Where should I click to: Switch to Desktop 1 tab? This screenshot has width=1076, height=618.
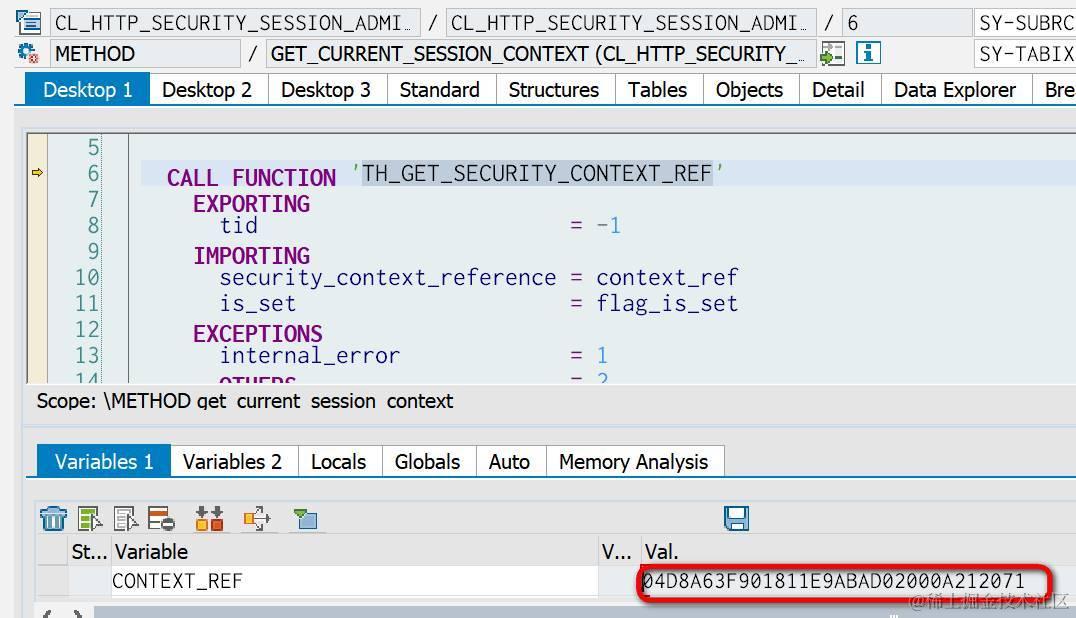click(x=87, y=90)
